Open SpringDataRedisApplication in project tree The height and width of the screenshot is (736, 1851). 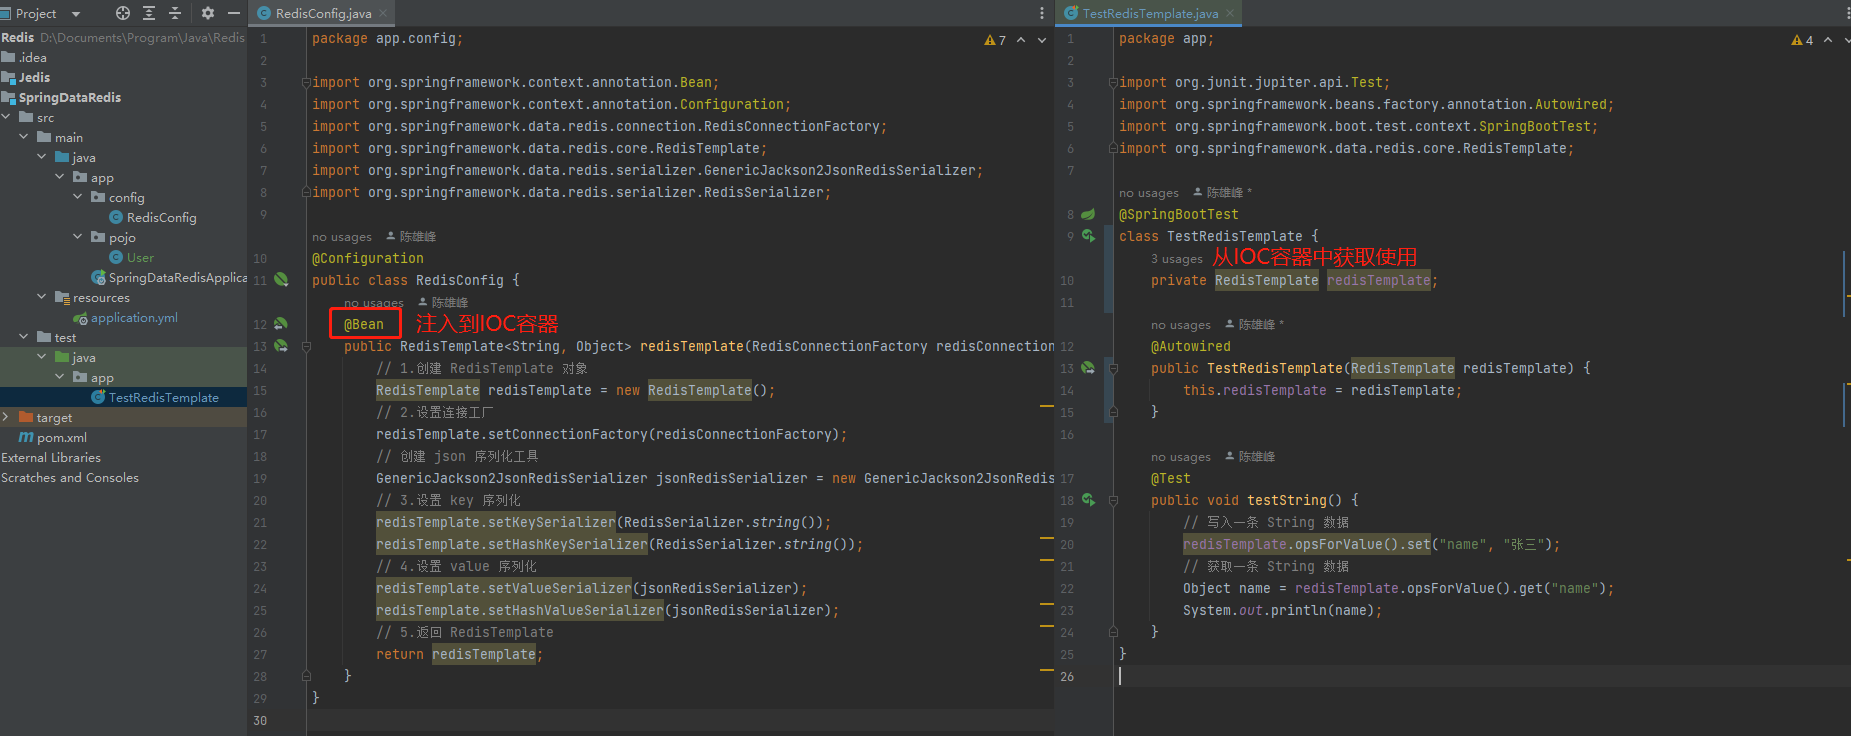[x=170, y=277]
